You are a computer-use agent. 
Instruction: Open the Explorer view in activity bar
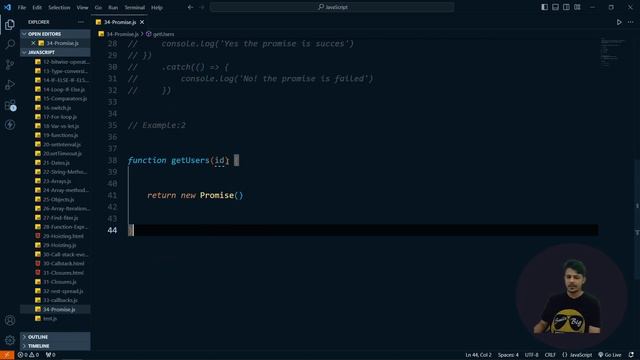point(10,24)
